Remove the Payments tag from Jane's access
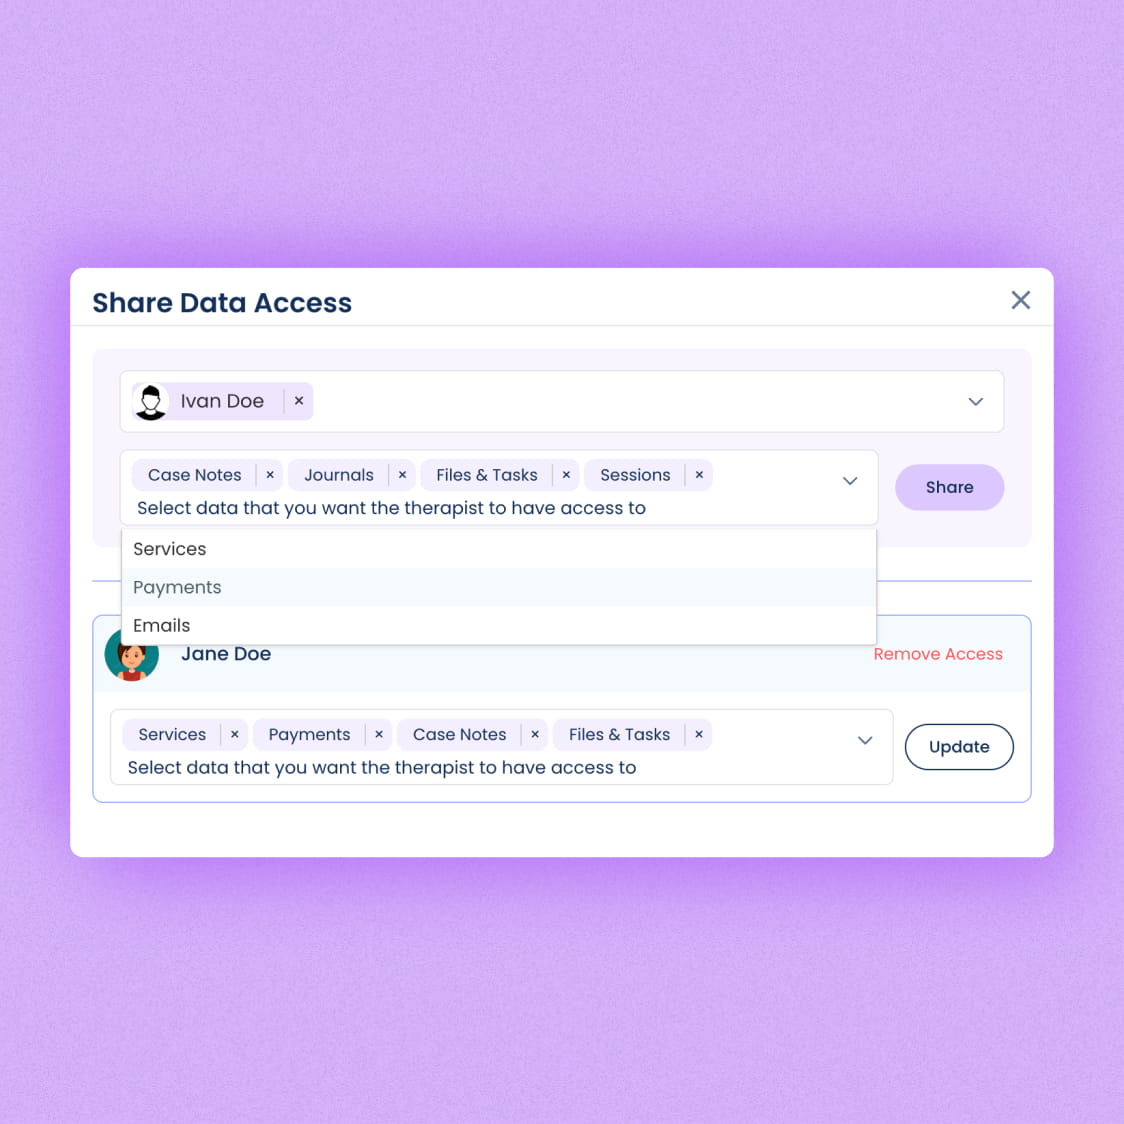 pos(379,734)
